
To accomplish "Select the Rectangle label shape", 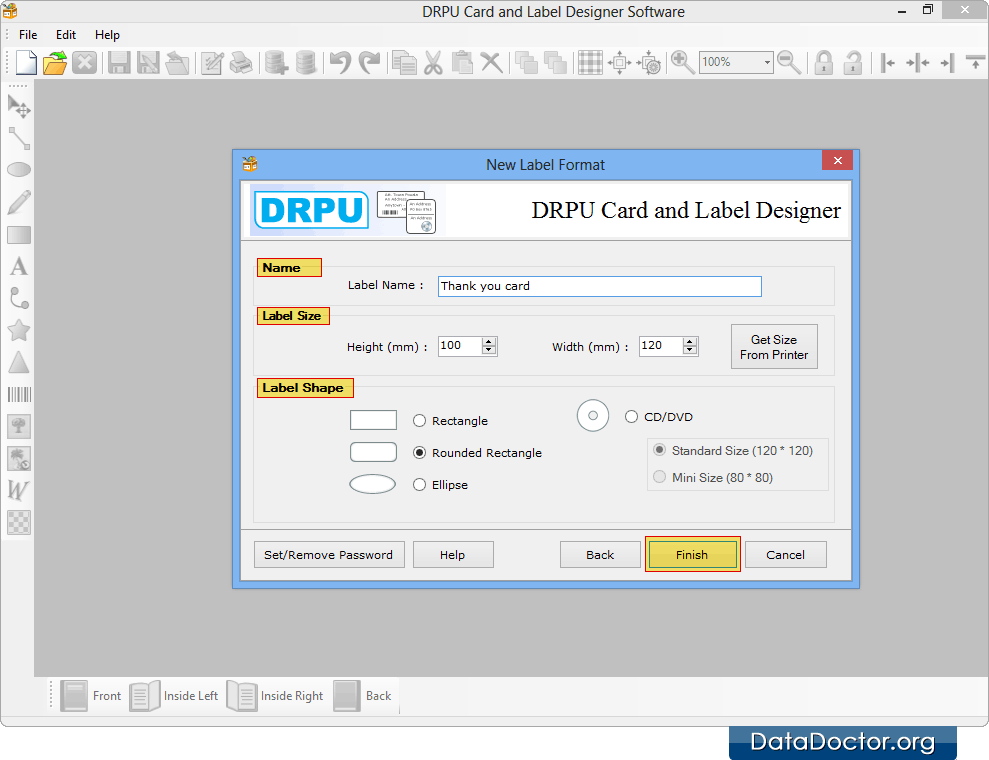I will [419, 421].
